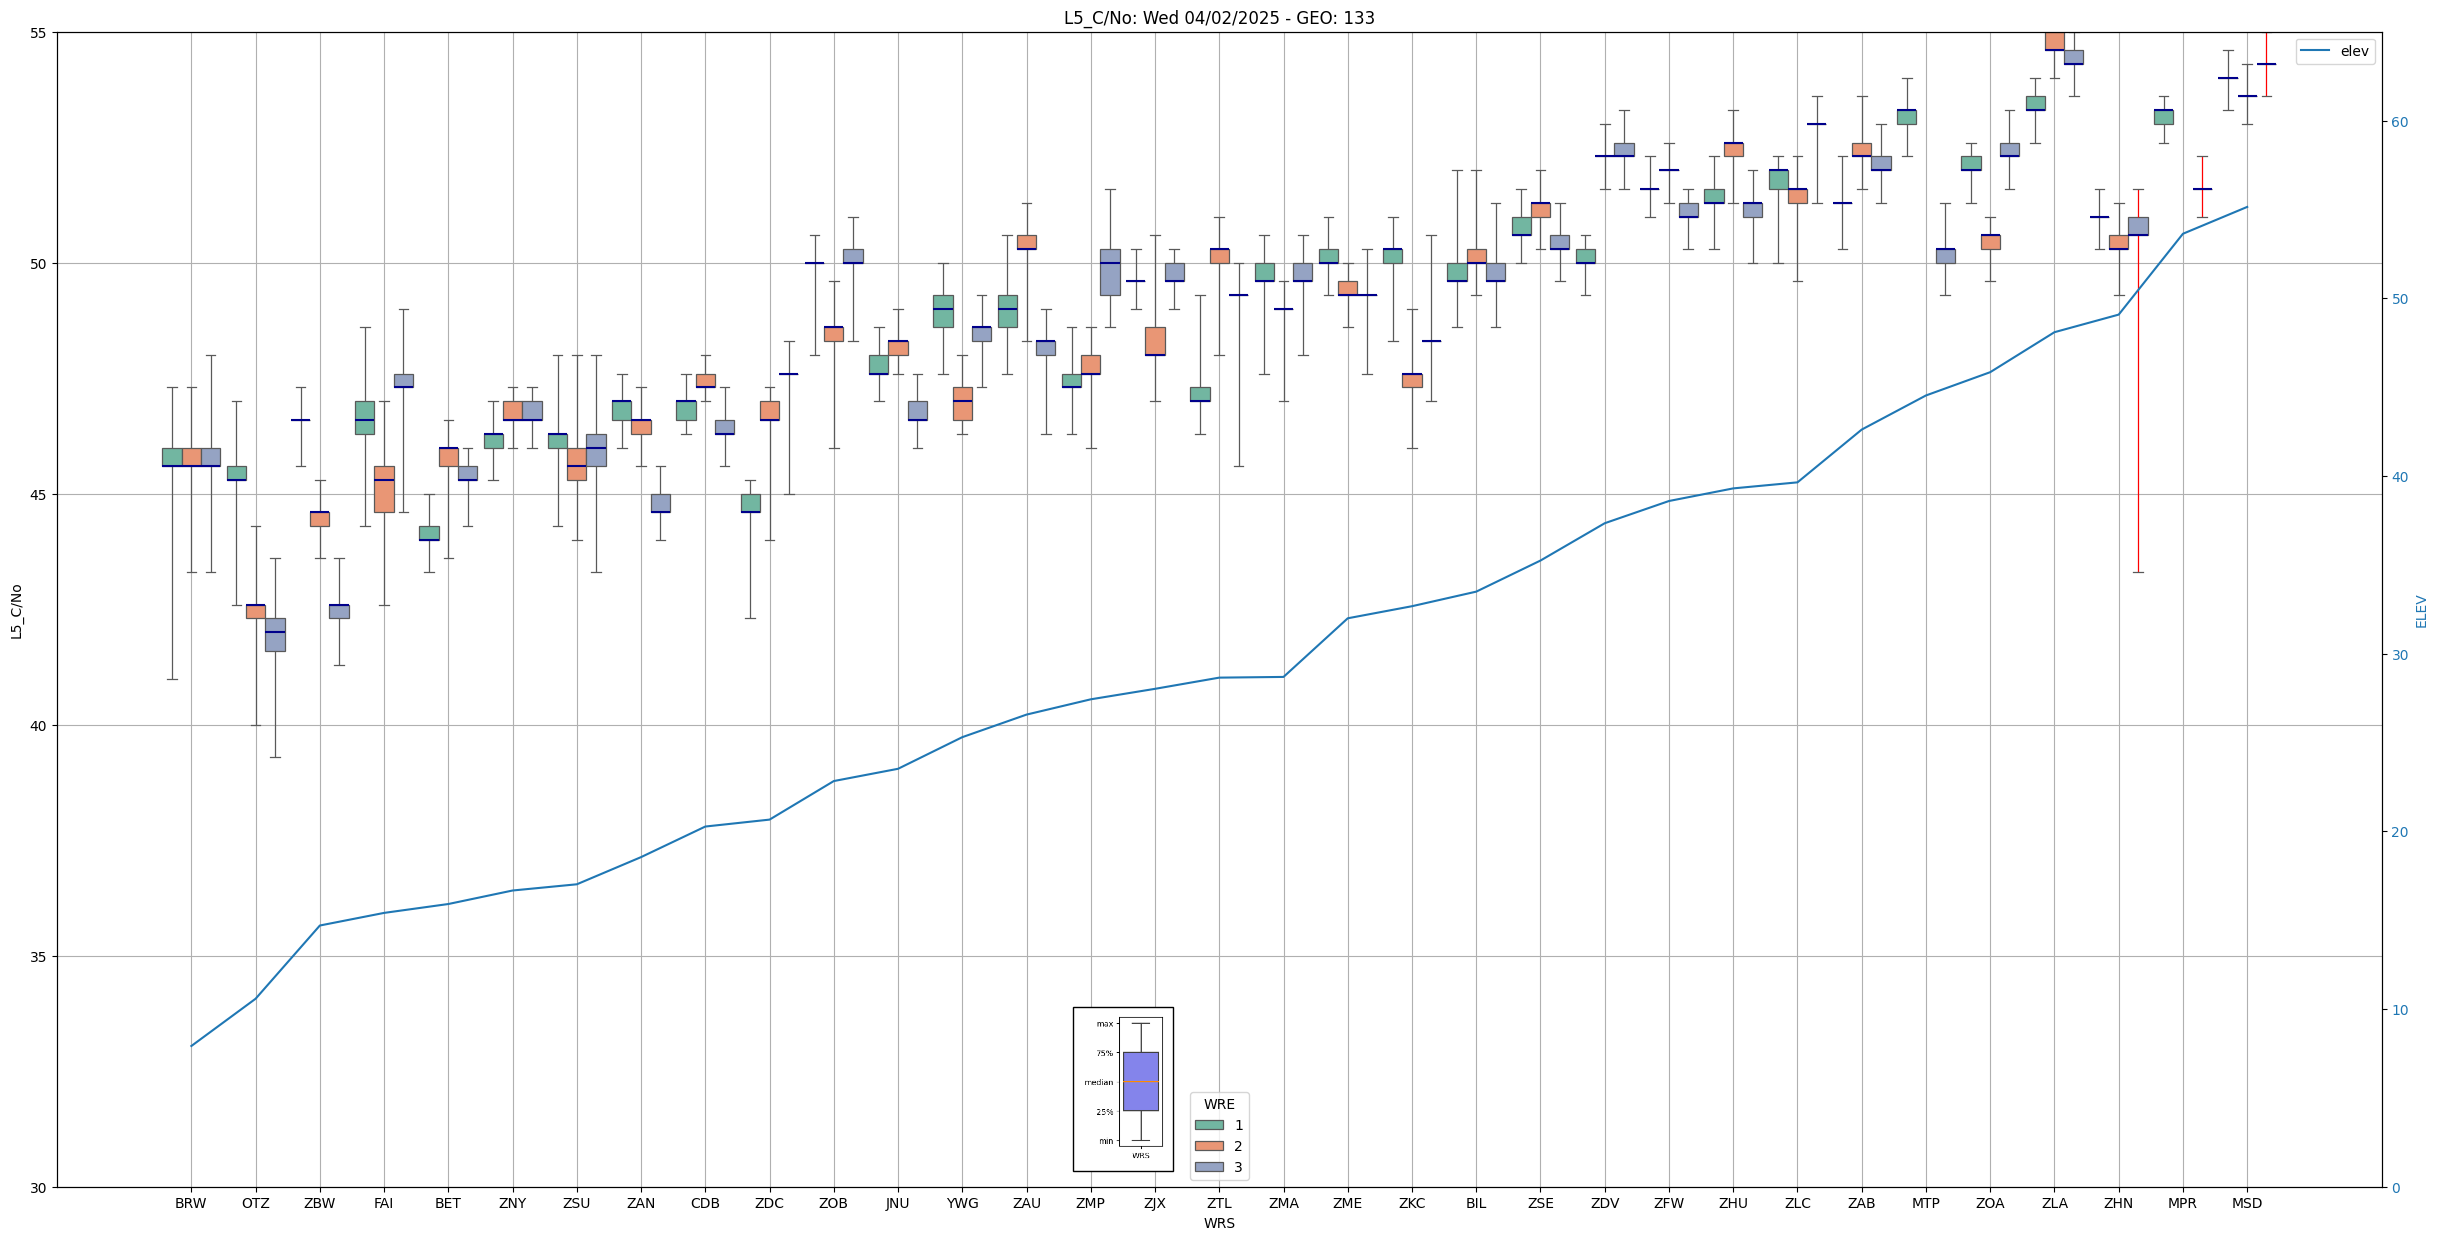Screen dimensions: 2438x1240
Task: Click the elev legend entry
Action: (2353, 51)
